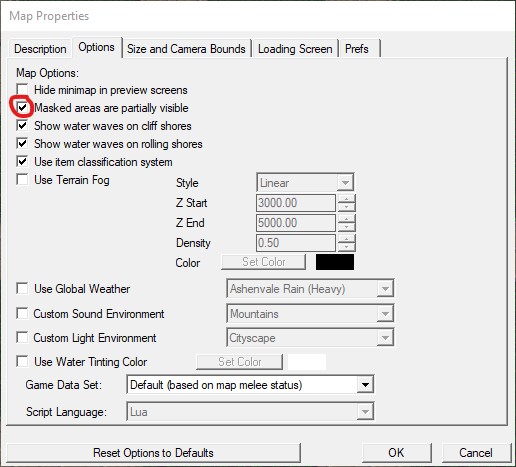Increase Z End with the up arrow
The image size is (516, 467).
point(347,219)
